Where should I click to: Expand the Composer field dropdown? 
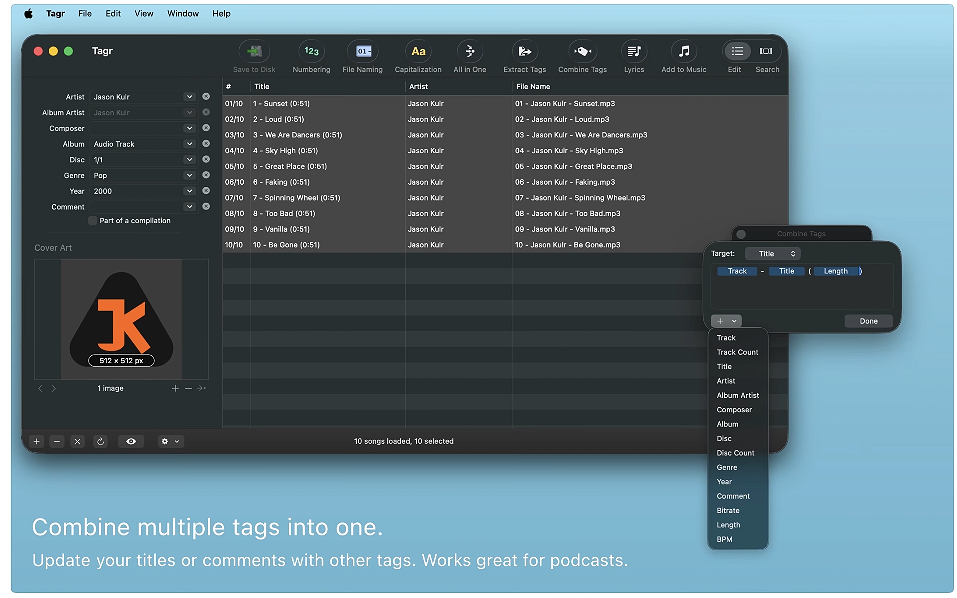(189, 128)
